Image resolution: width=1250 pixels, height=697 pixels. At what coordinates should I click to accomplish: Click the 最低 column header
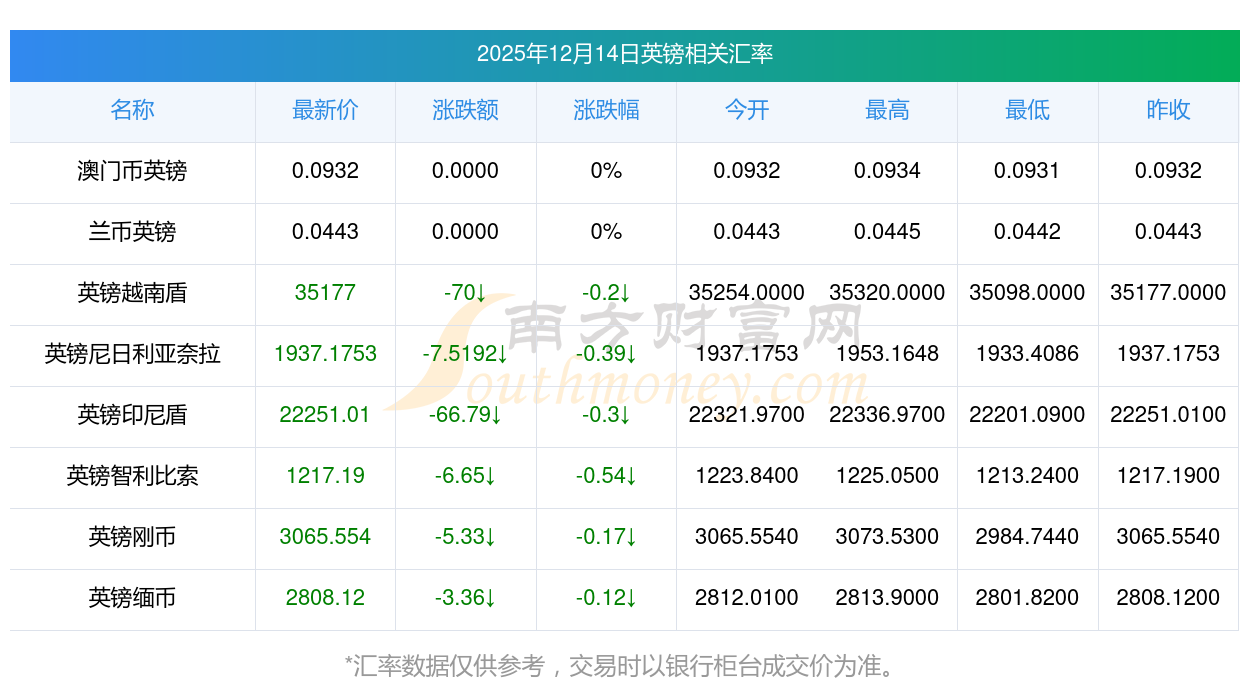[1027, 110]
